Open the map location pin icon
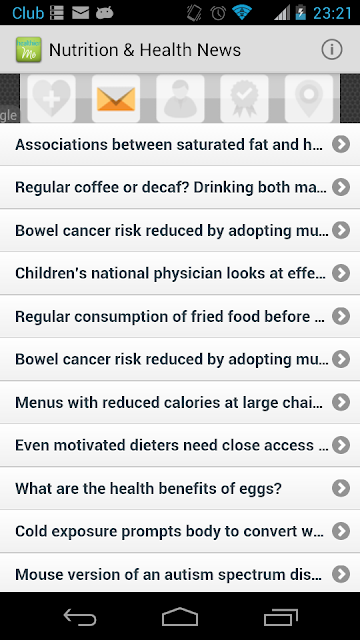 [x=309, y=98]
